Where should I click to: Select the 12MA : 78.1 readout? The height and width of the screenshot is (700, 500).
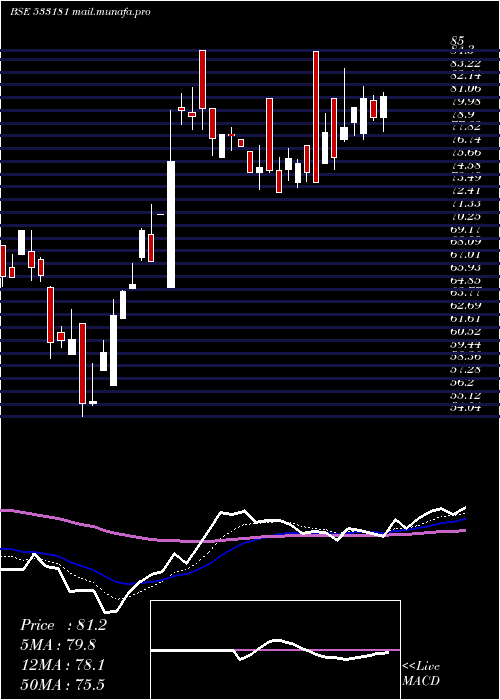(63, 665)
